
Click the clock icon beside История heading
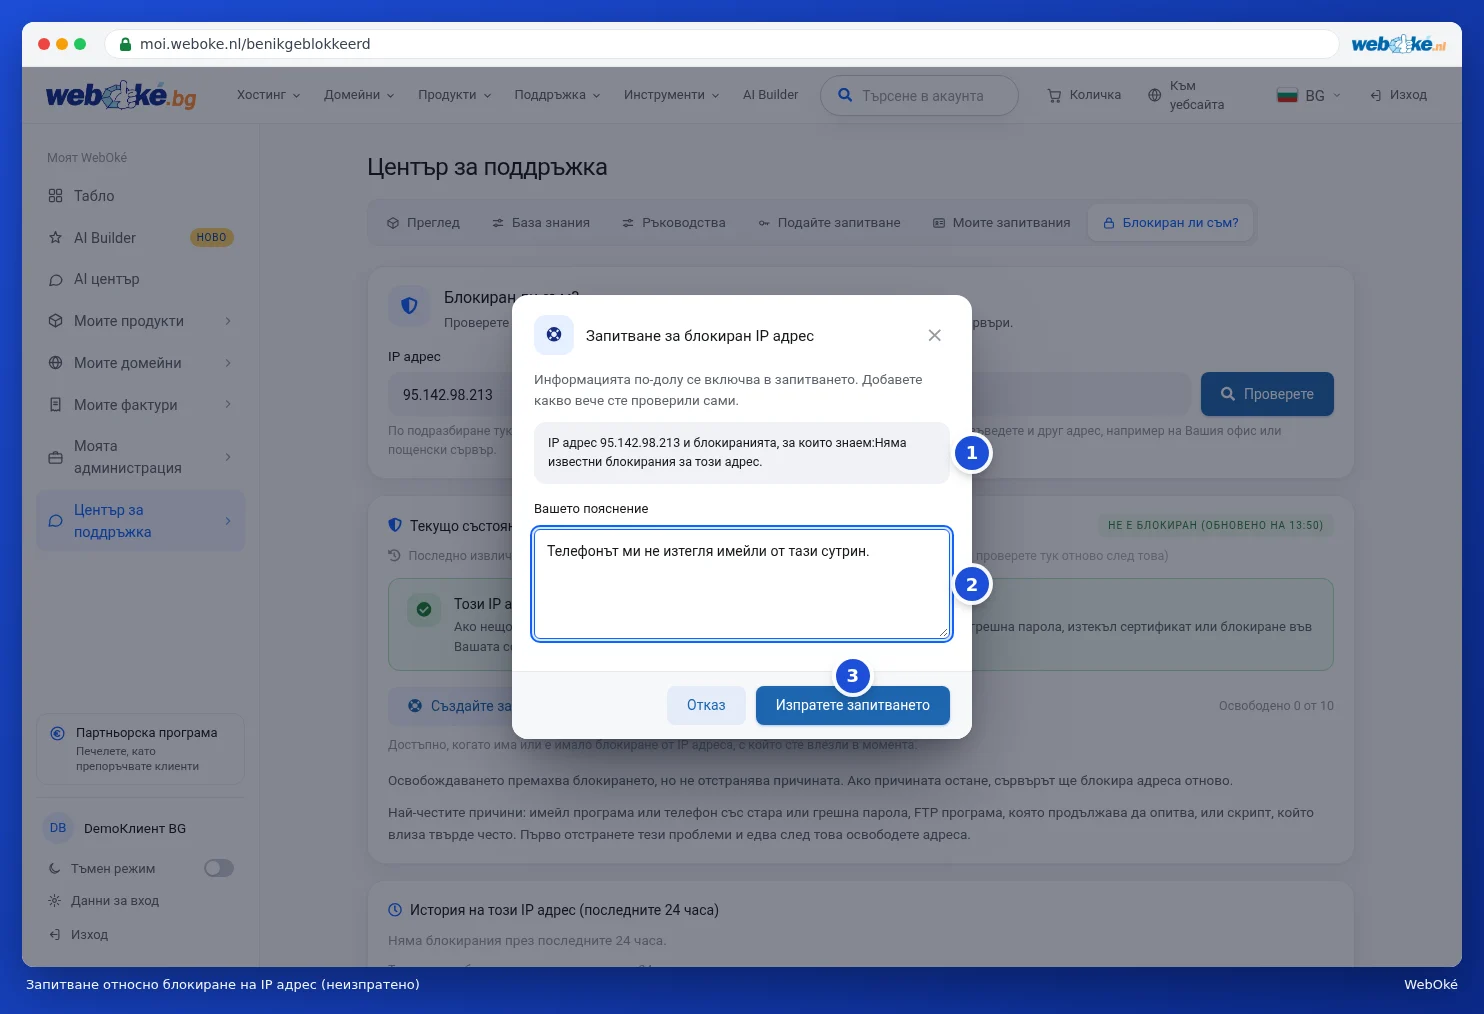395,910
